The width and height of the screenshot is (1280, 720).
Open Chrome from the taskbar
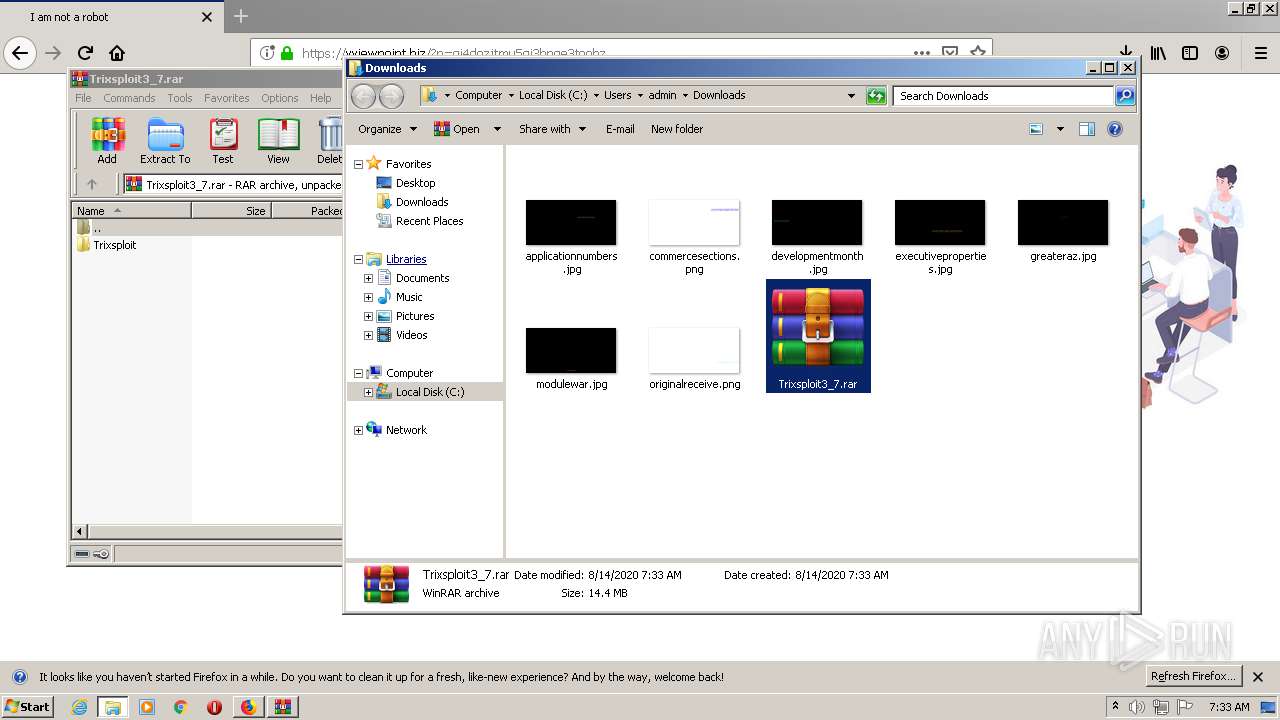click(180, 707)
